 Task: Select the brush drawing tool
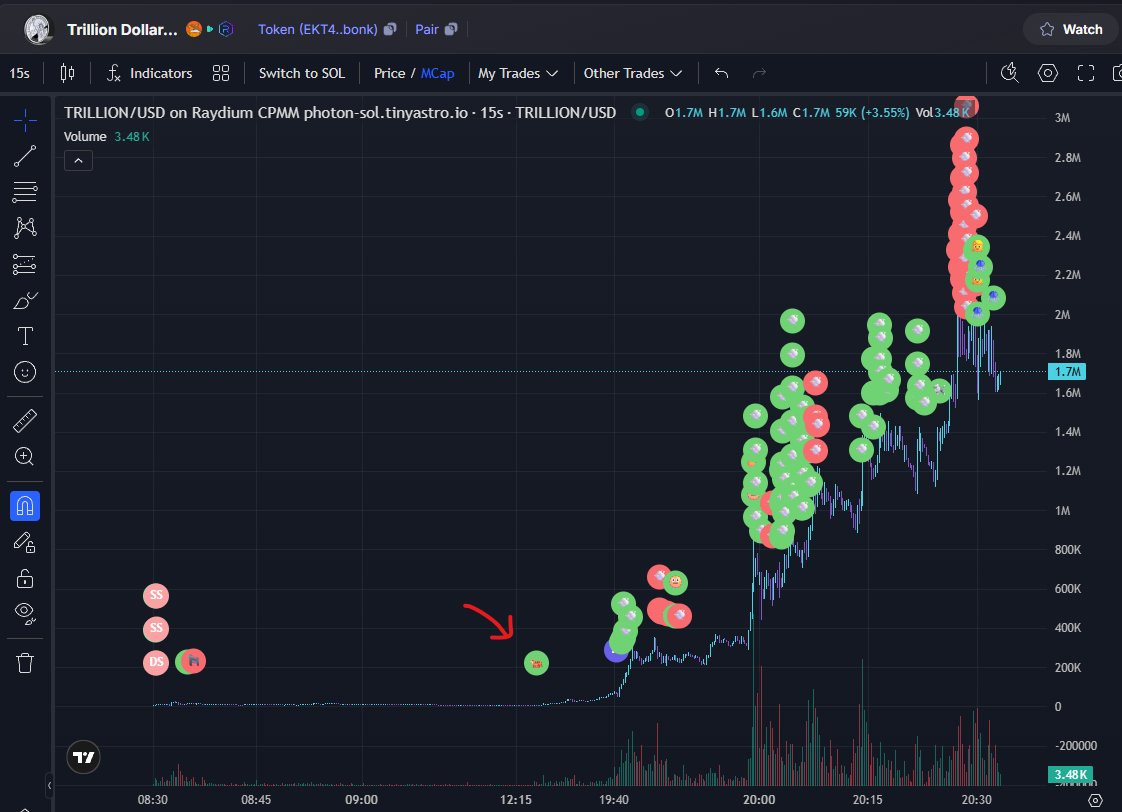25,300
